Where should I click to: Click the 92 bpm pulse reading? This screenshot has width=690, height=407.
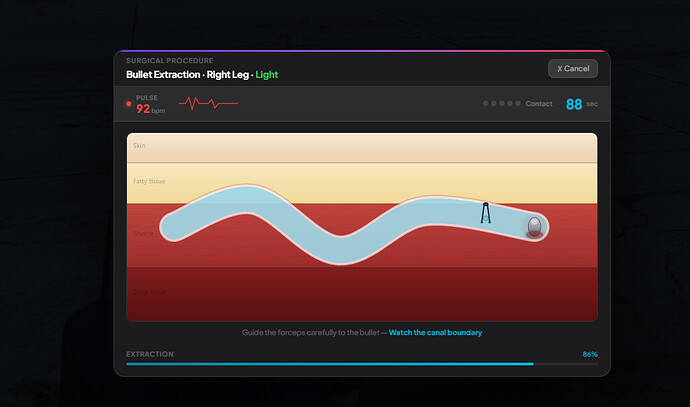point(150,109)
